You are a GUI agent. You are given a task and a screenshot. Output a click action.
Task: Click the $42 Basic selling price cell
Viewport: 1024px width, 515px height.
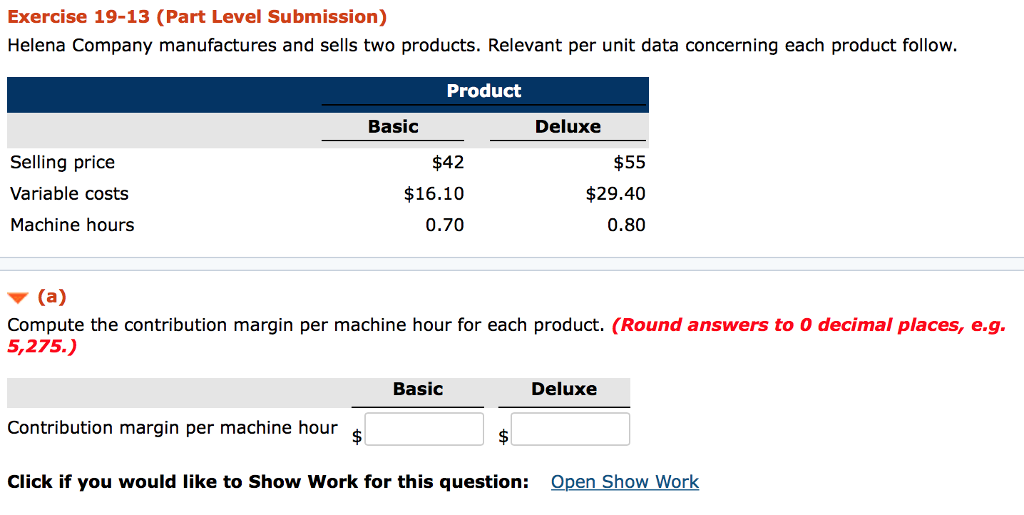(x=447, y=162)
